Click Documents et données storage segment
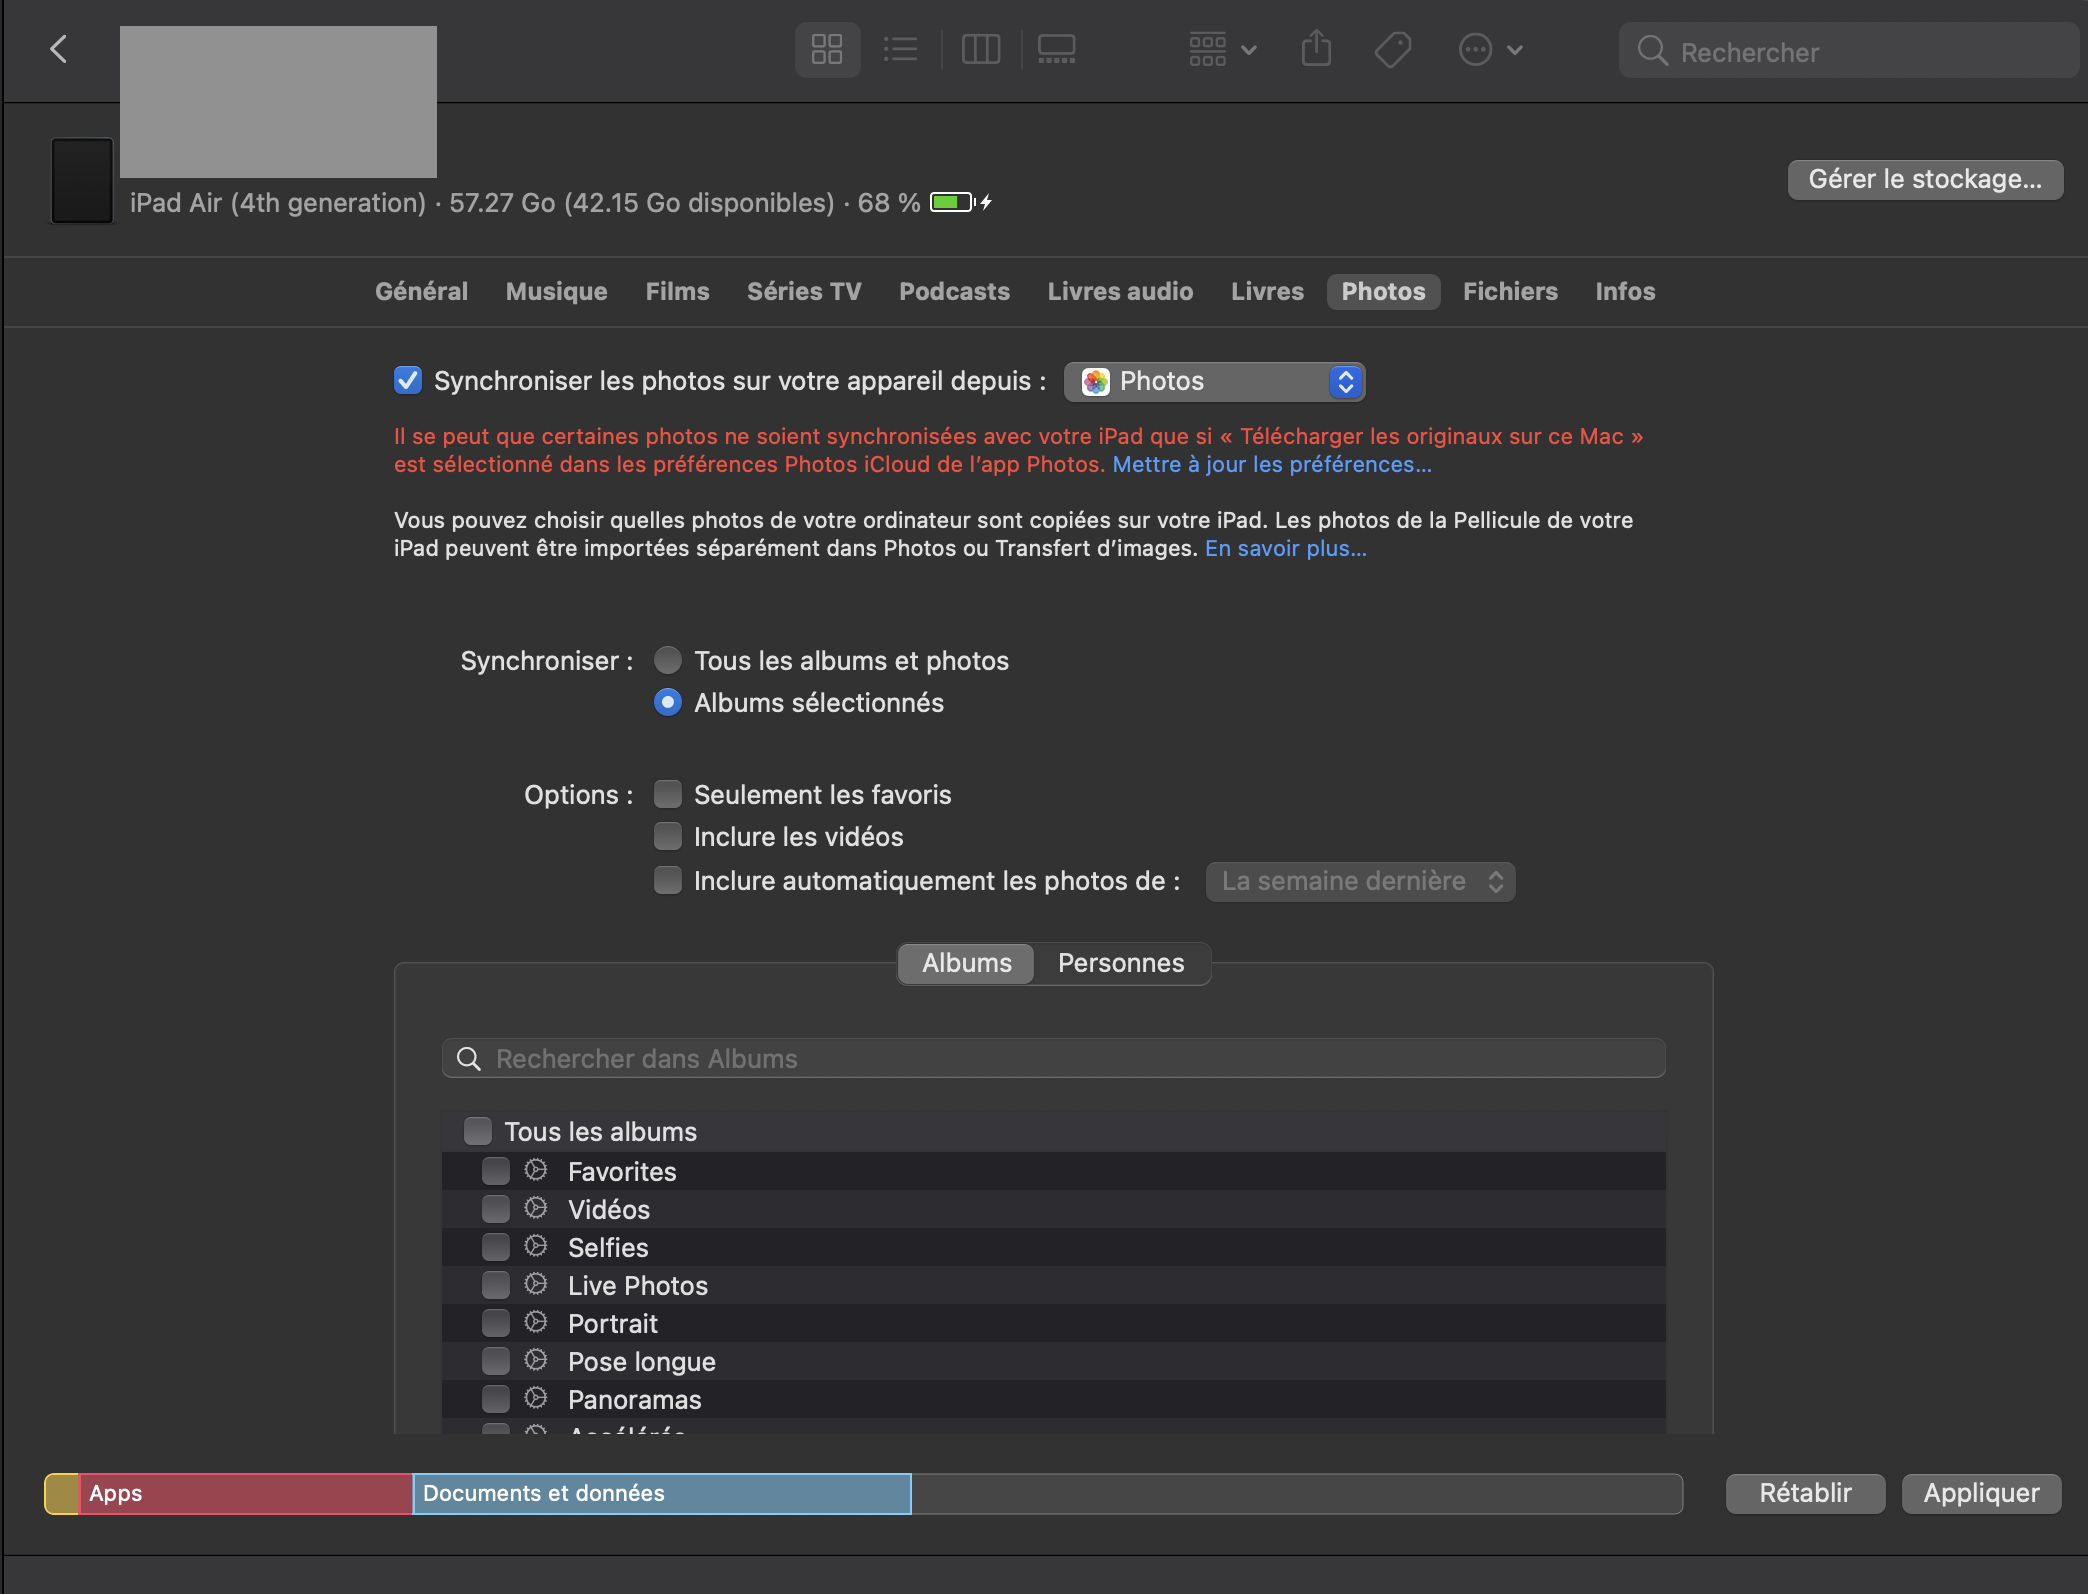2088x1594 pixels. (662, 1493)
